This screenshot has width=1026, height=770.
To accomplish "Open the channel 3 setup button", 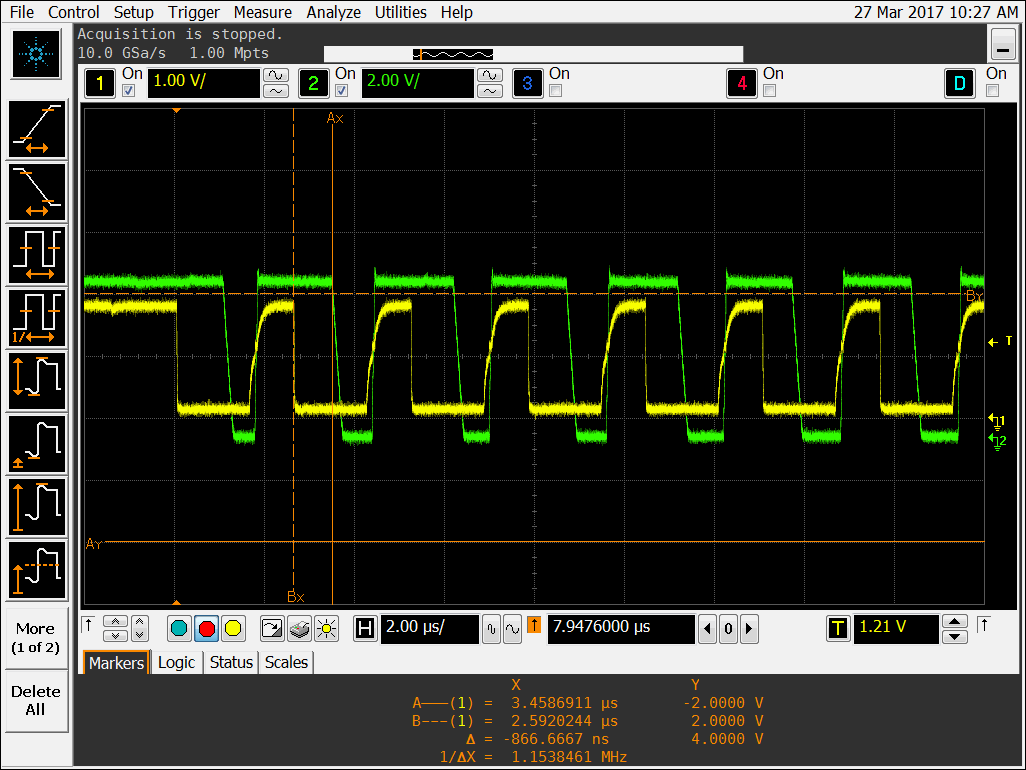I will point(527,83).
